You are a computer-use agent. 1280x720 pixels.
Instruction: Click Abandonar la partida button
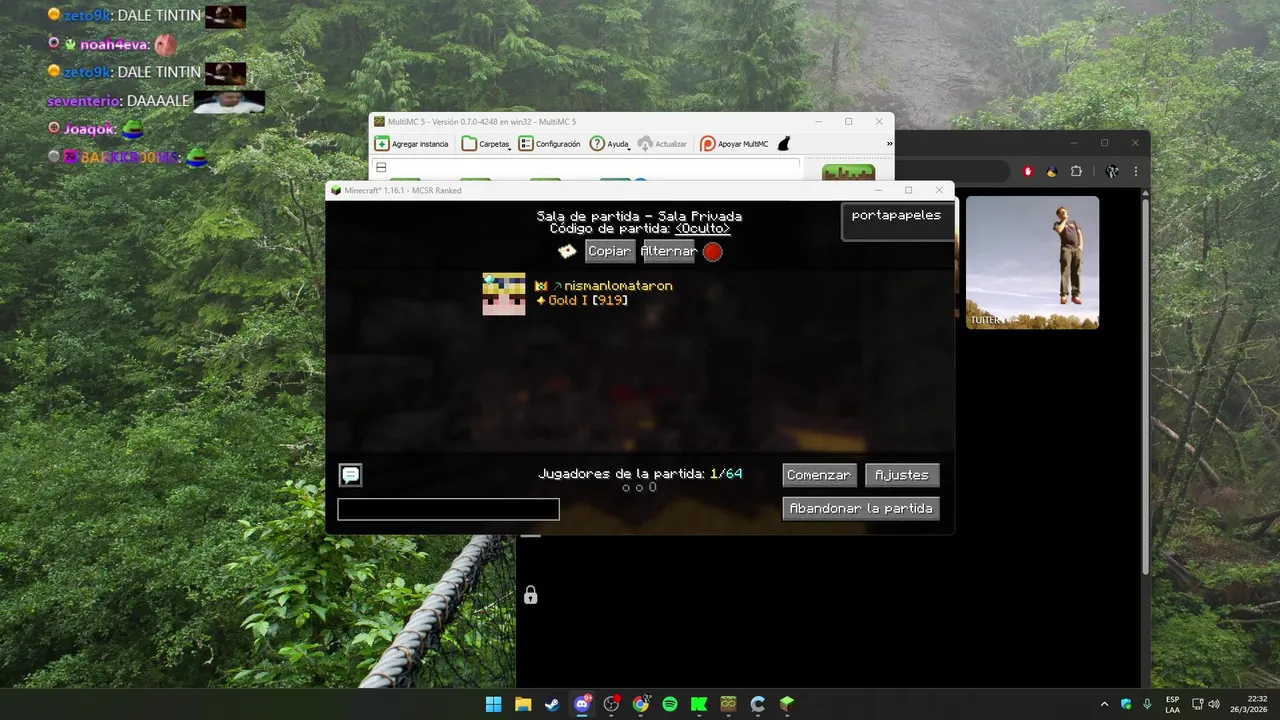[x=861, y=508]
